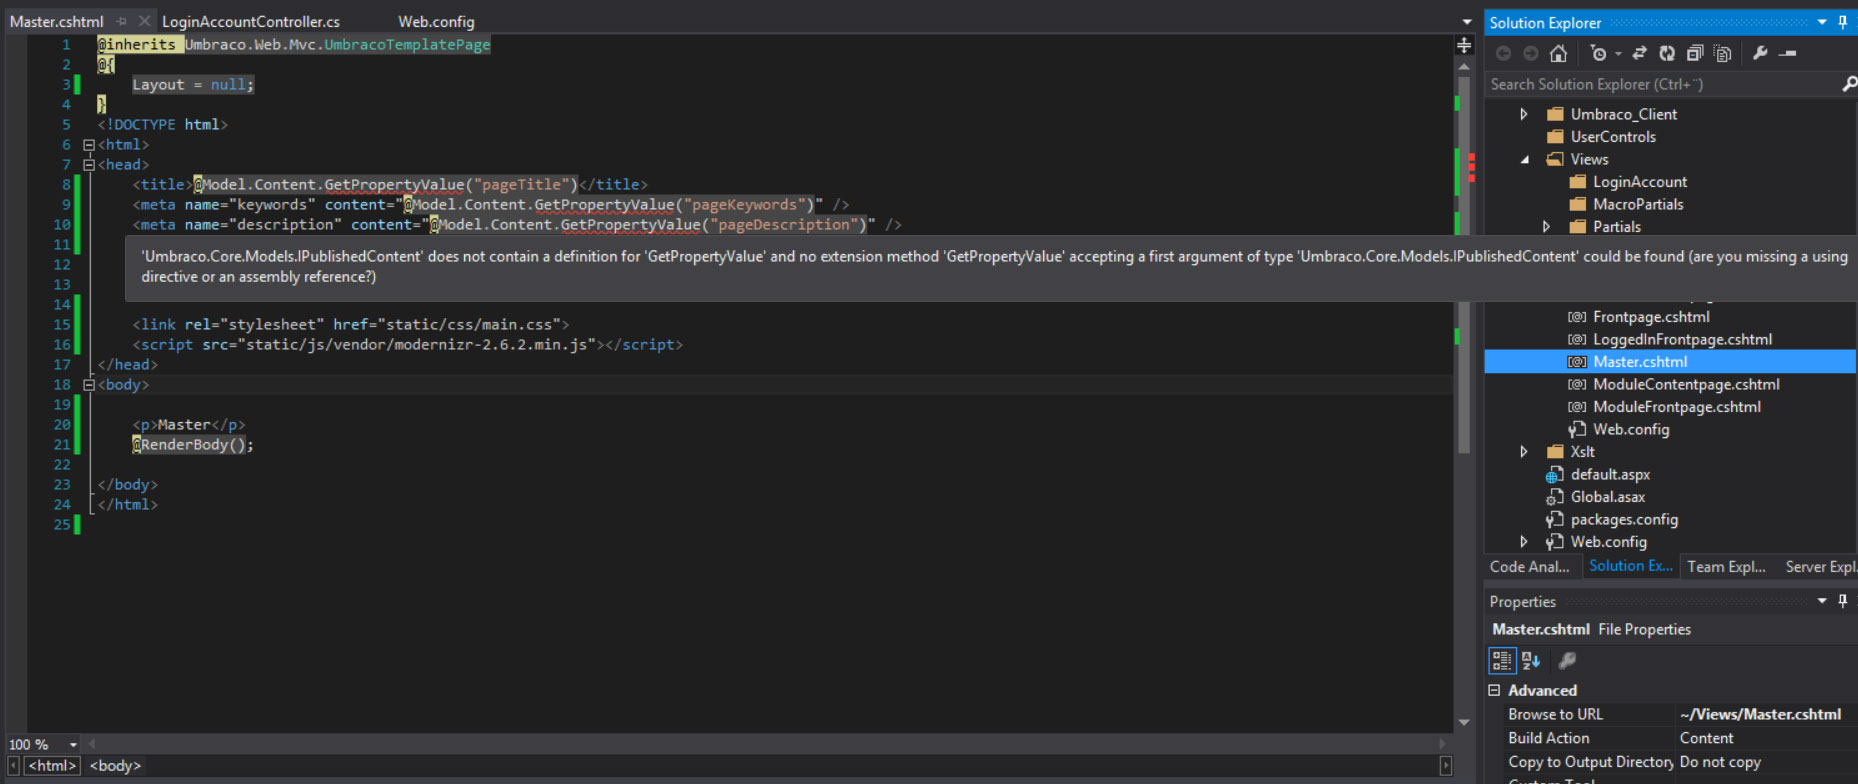Click Umbraco_Client folder icon
Viewport: 1858px width, 784px height.
[1555, 114]
